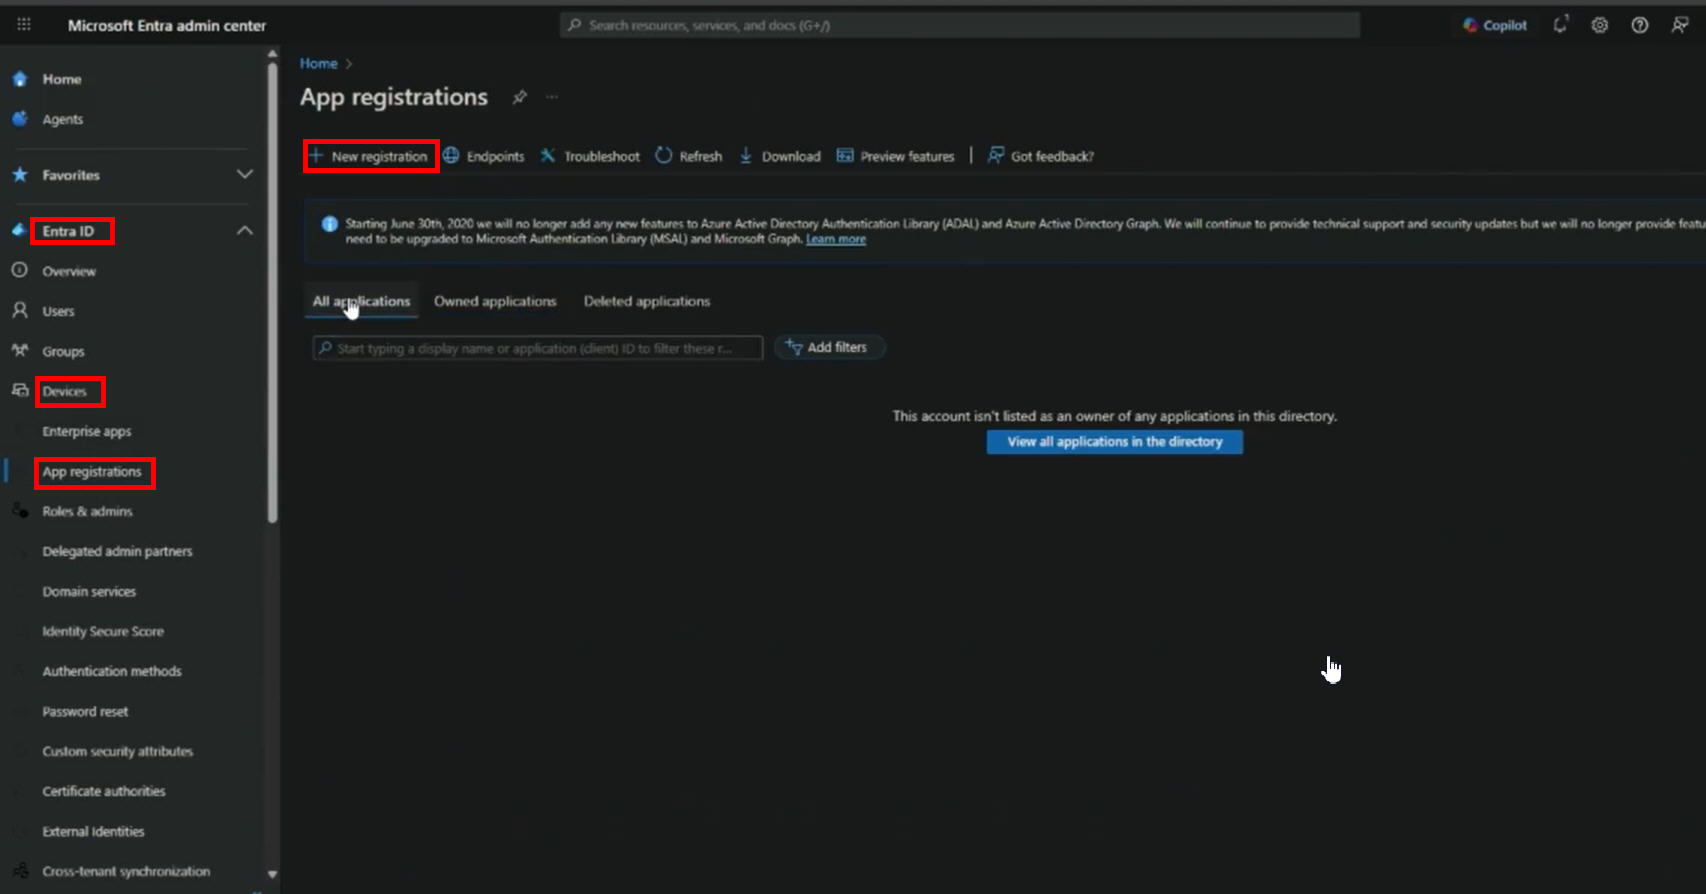1706x894 pixels.
Task: Open Password reset in the sidebar
Action: [85, 711]
